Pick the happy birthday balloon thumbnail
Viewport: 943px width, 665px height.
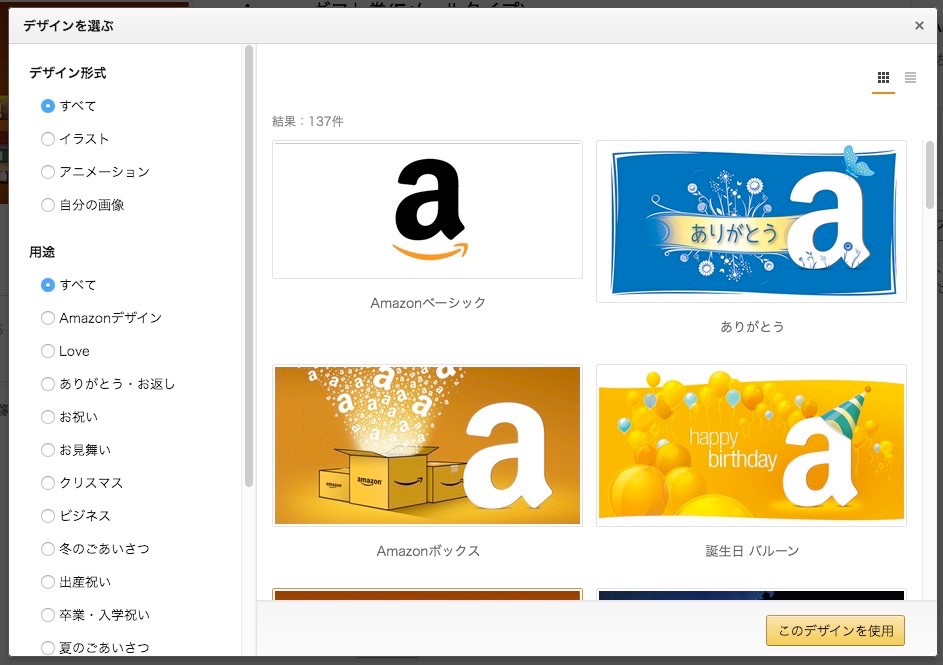click(751, 446)
